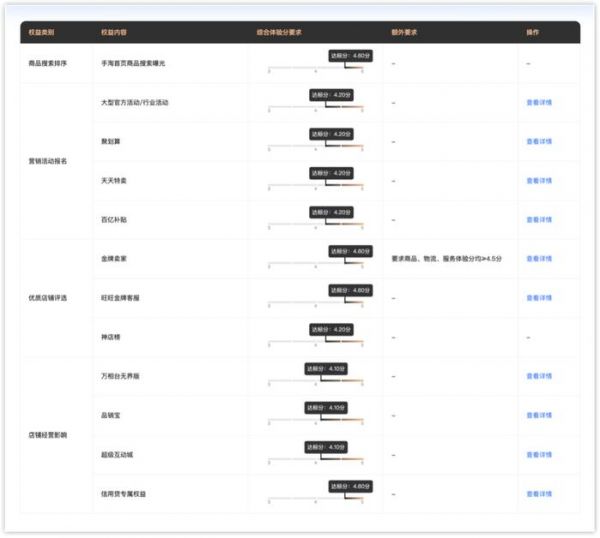Viewport: 600px width, 538px height.
Task: Open 查看详情 for 百亿补贴
Action: [x=539, y=219]
